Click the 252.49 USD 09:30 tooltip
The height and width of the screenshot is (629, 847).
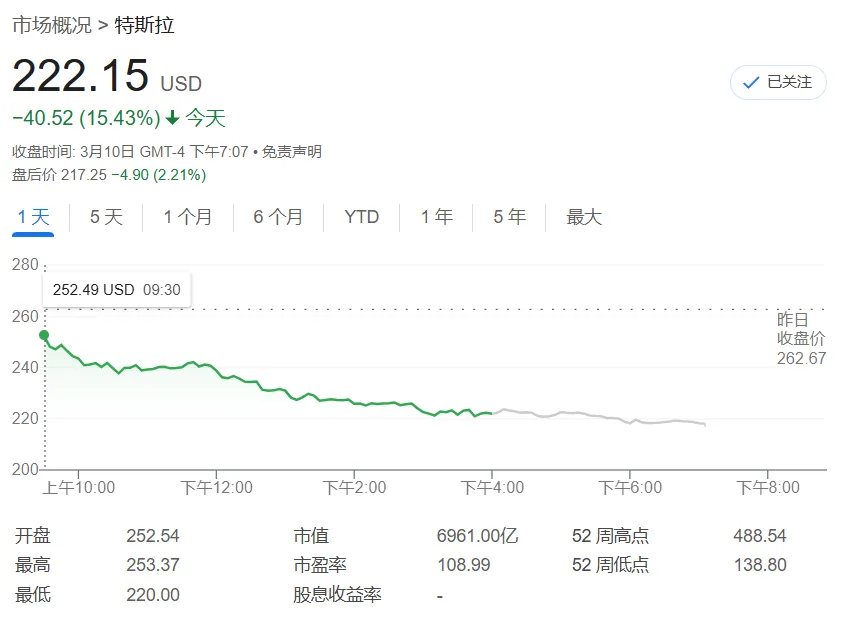pyautogui.click(x=117, y=290)
